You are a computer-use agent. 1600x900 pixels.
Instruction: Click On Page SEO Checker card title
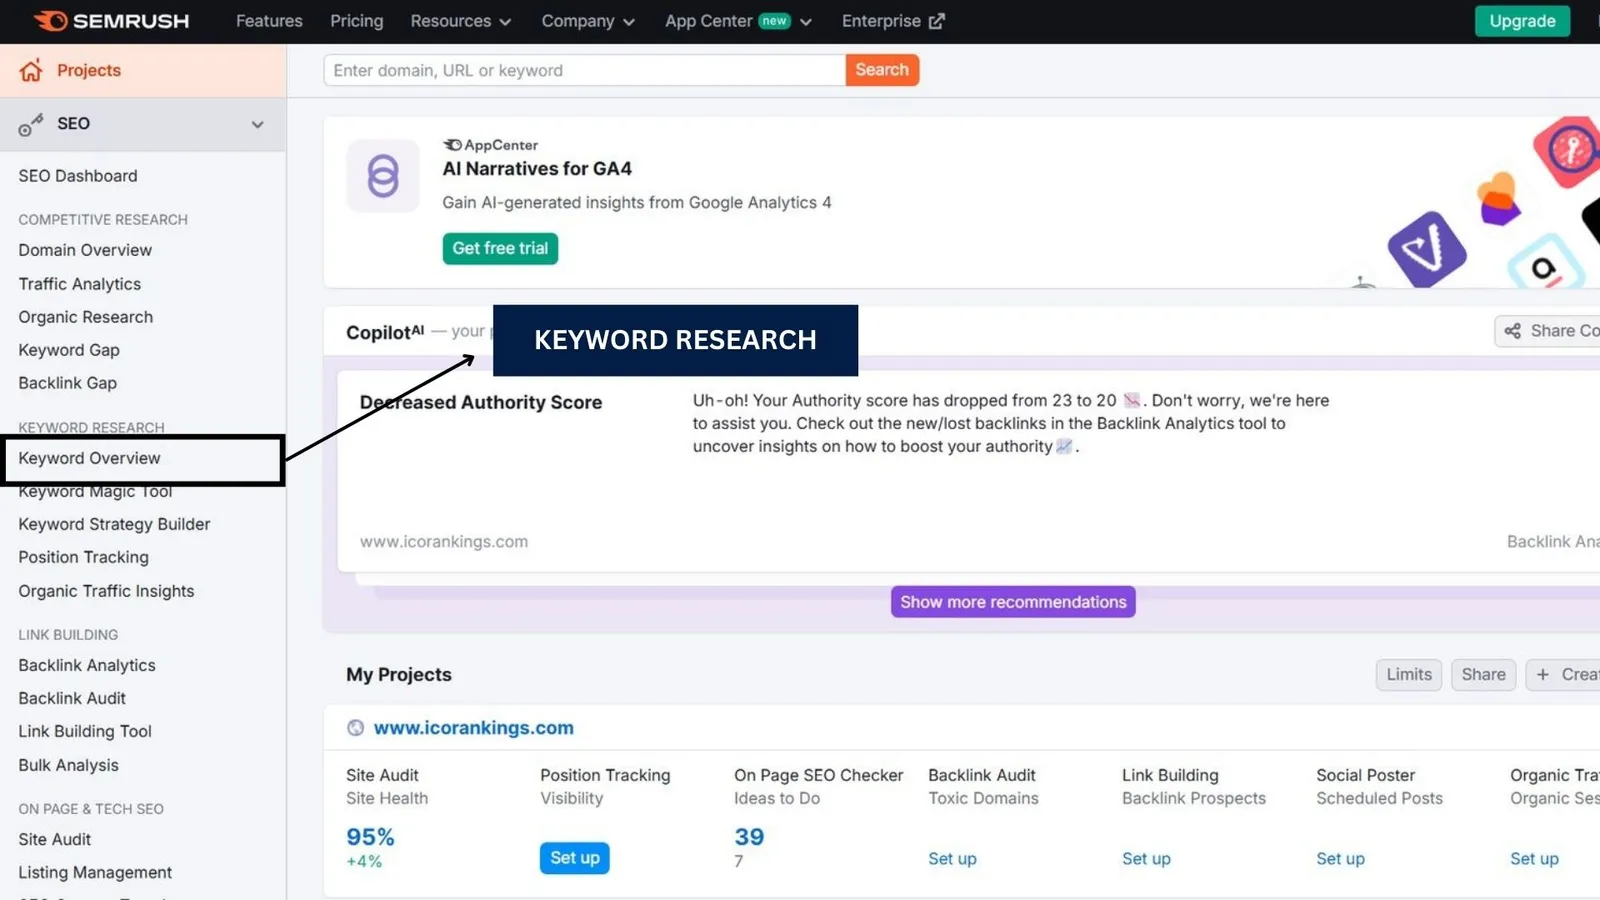point(818,775)
